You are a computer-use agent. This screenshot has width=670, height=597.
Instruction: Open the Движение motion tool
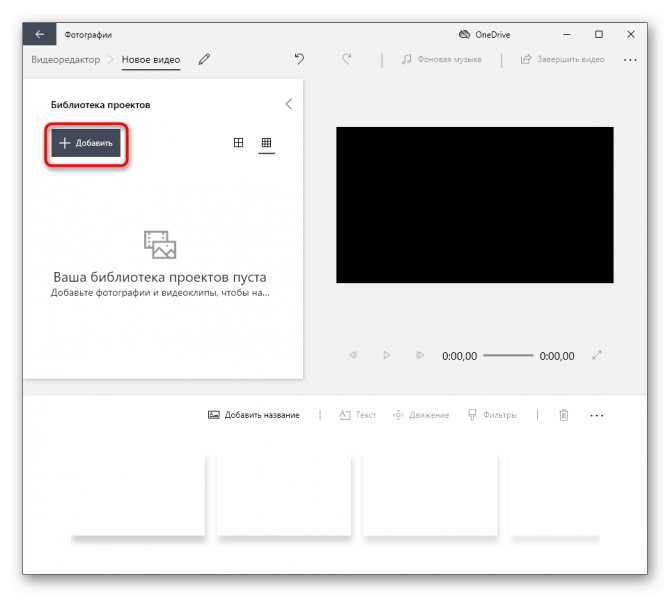420,415
